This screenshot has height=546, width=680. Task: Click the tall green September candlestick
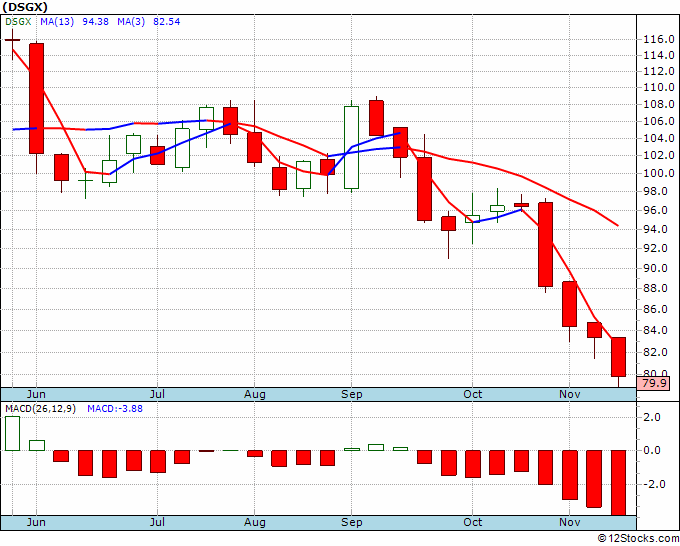pyautogui.click(x=351, y=147)
